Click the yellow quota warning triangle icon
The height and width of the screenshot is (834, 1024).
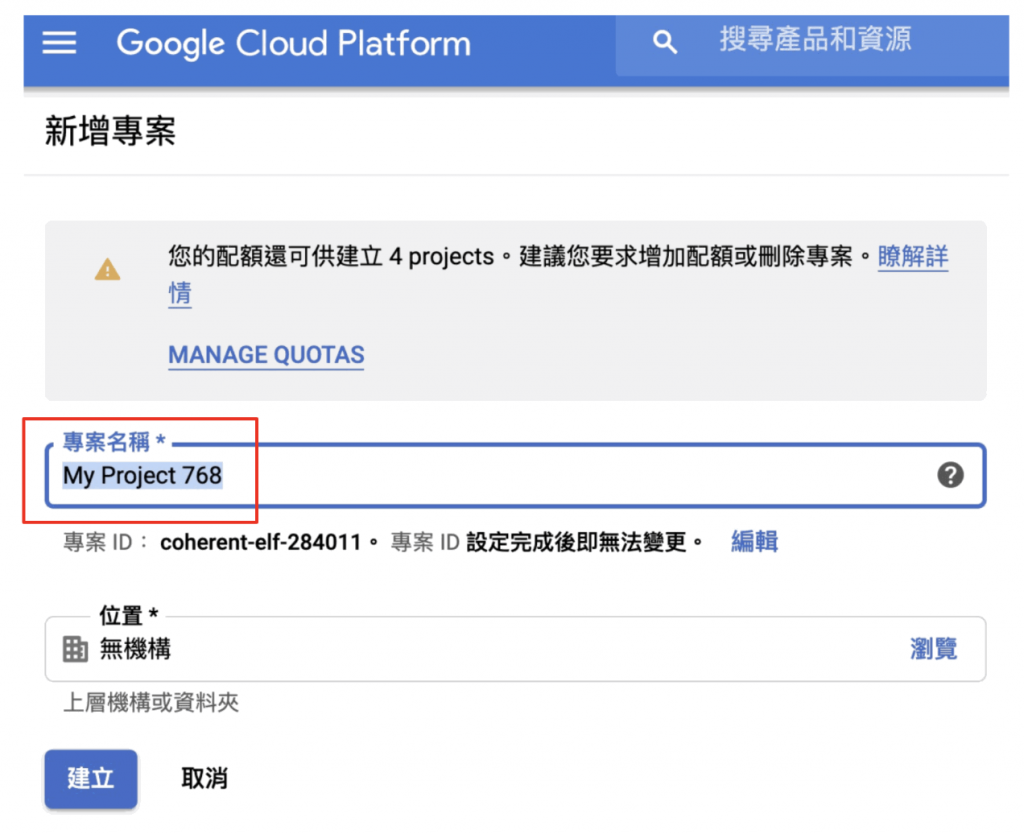coord(108,269)
